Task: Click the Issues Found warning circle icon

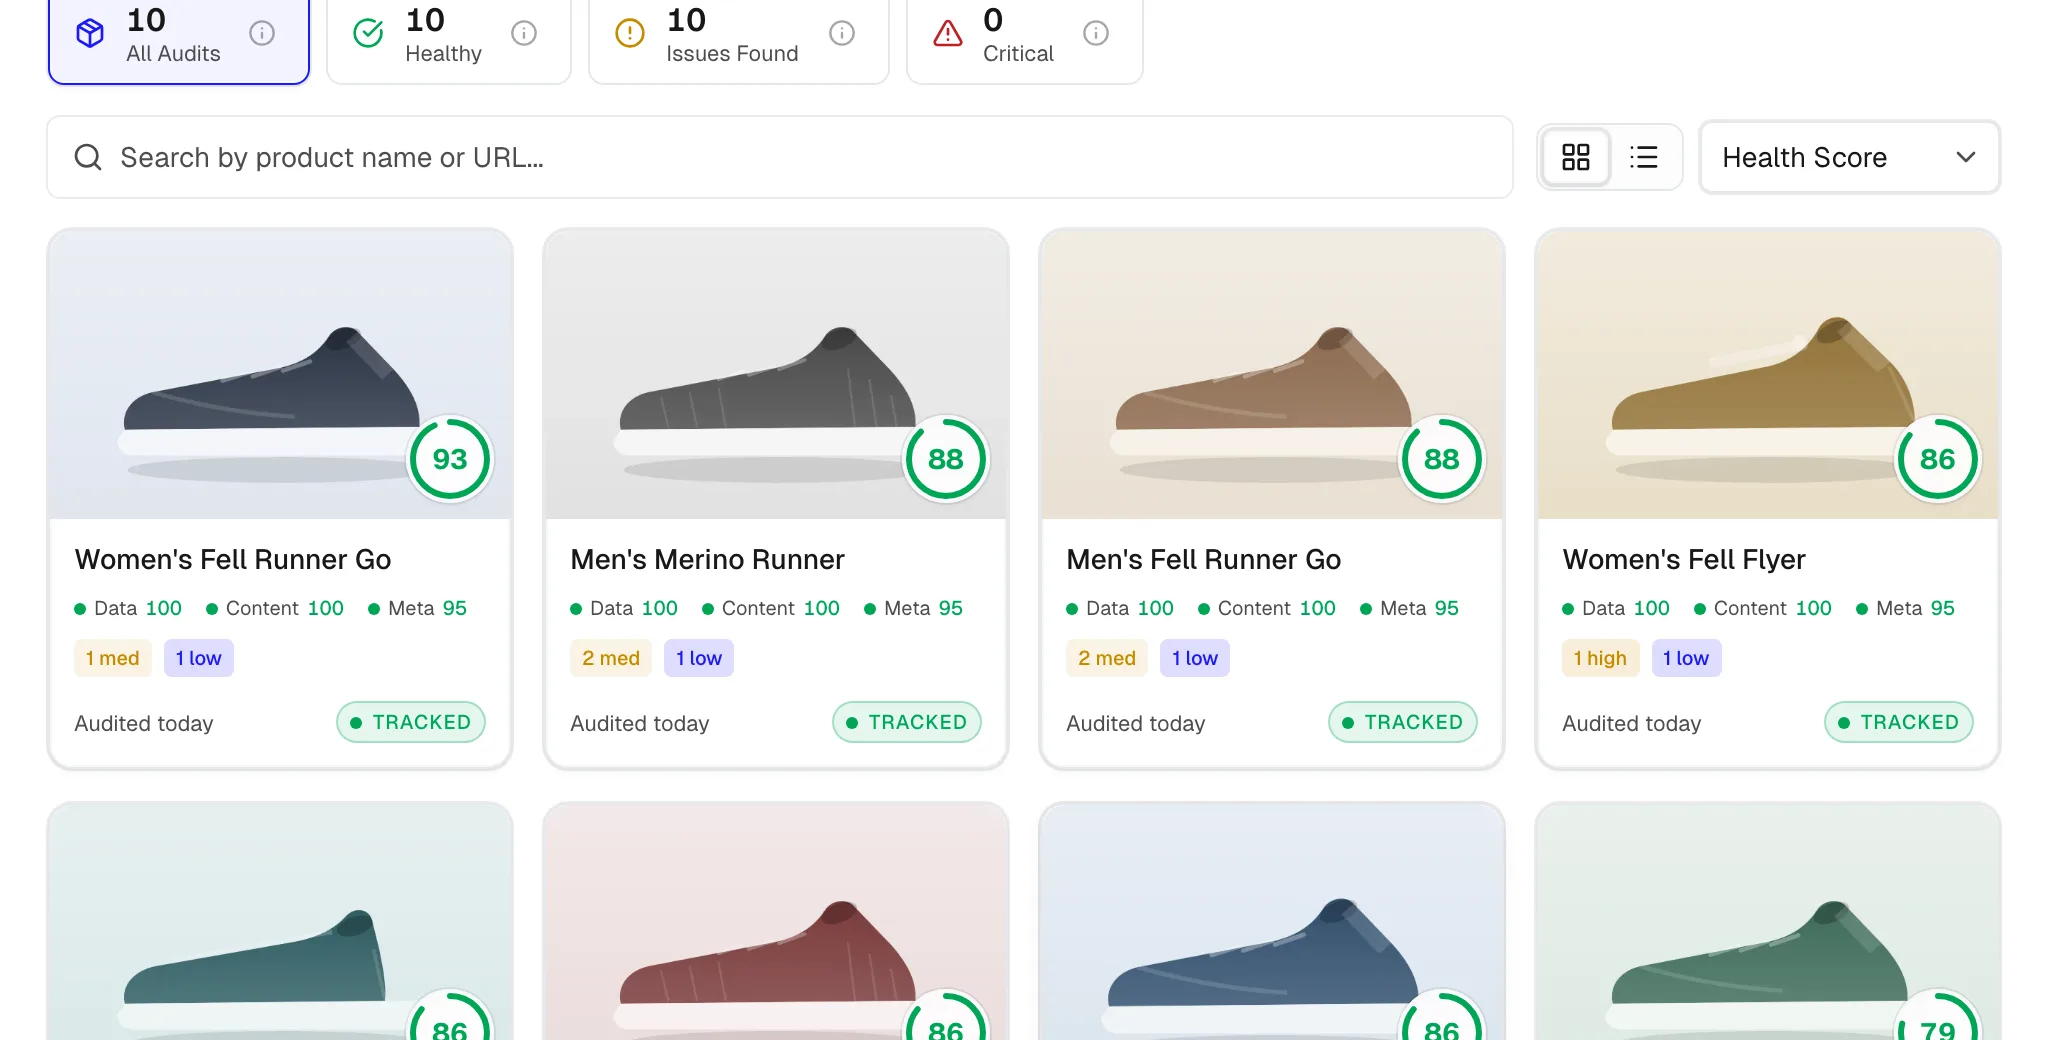Action: point(630,33)
